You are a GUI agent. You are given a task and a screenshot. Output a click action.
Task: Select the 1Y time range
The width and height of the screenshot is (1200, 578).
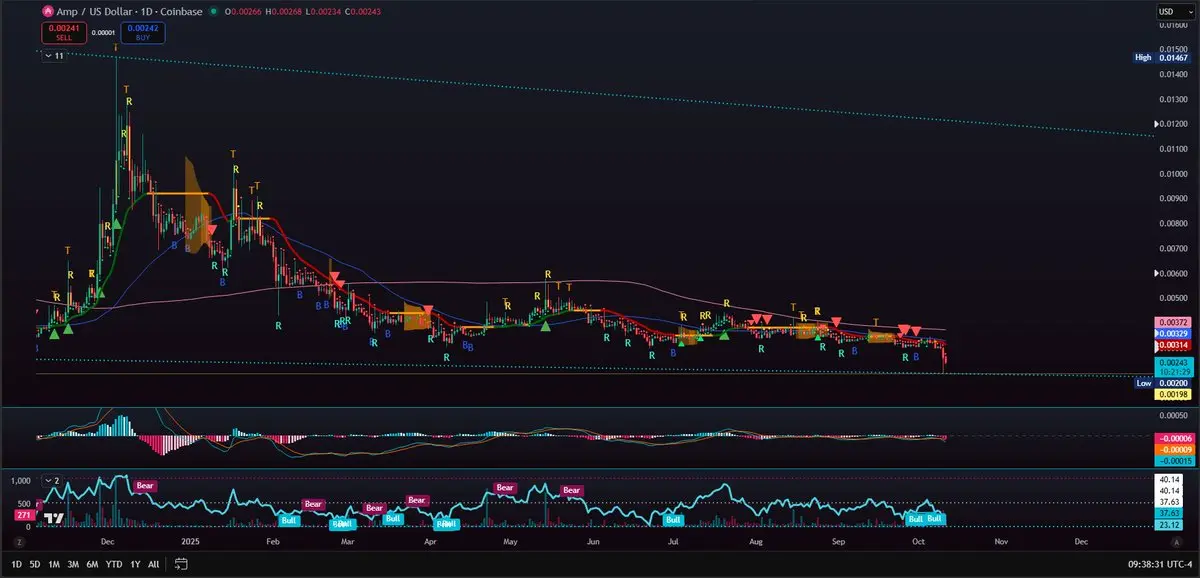(x=134, y=564)
